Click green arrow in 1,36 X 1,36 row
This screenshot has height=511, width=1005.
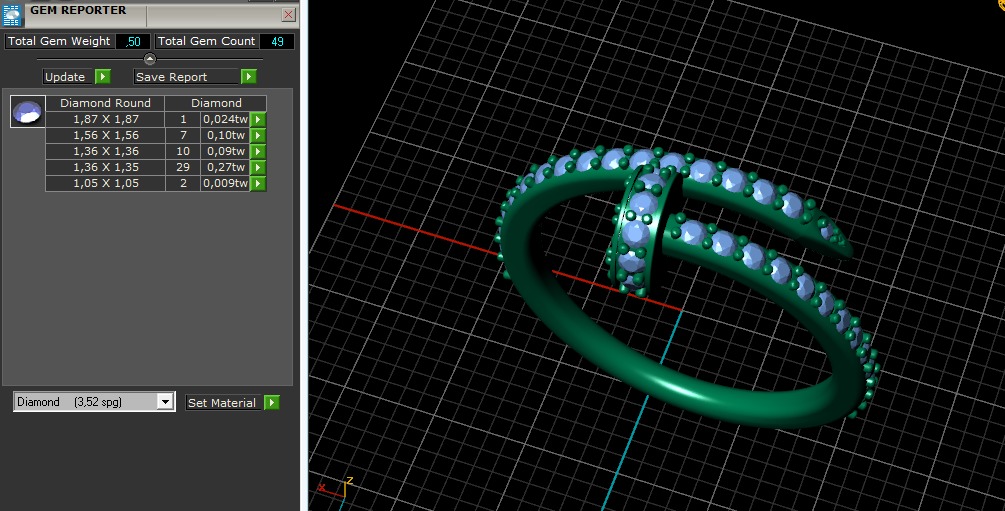coord(258,151)
